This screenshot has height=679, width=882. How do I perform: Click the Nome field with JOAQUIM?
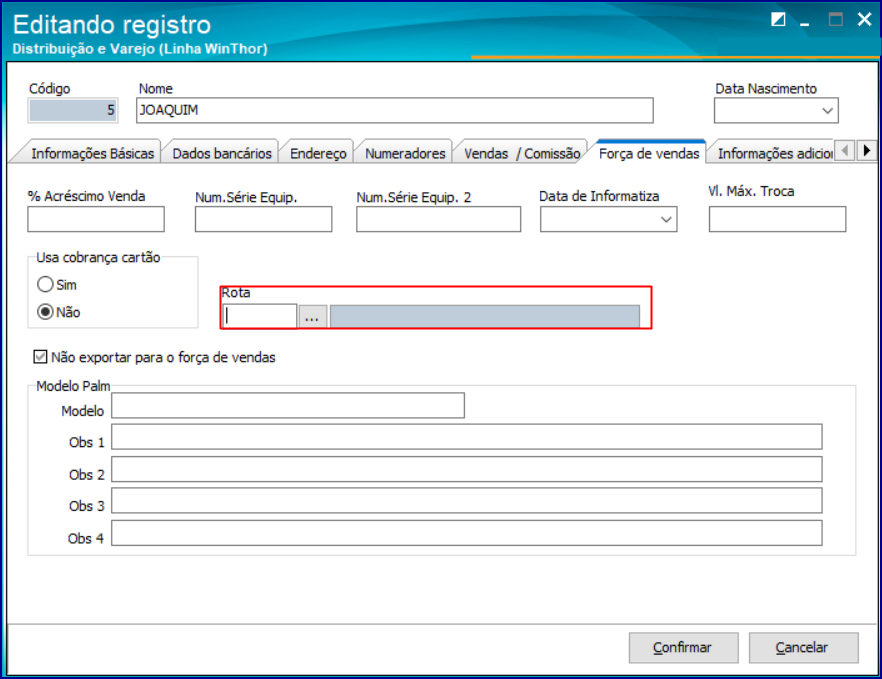pos(394,110)
